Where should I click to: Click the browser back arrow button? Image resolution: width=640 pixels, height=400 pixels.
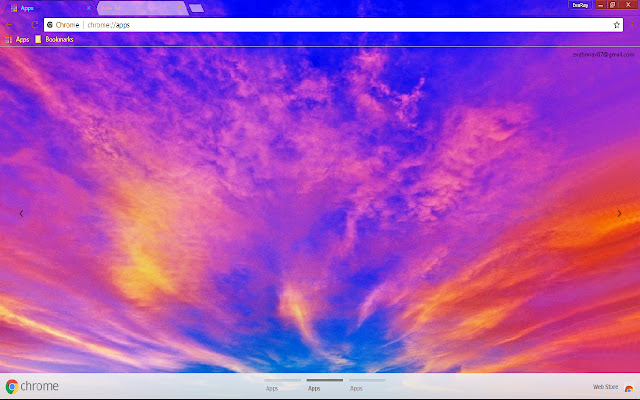pyautogui.click(x=9, y=24)
